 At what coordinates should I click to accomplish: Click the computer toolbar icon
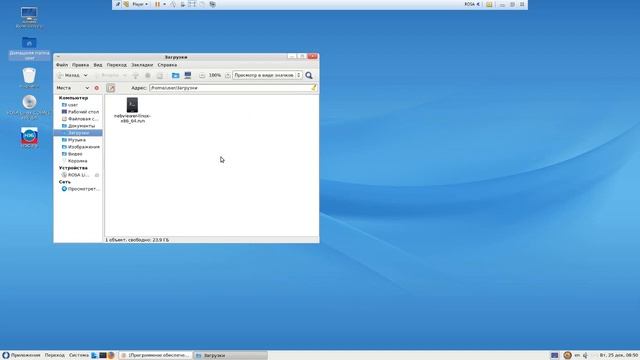(188, 76)
